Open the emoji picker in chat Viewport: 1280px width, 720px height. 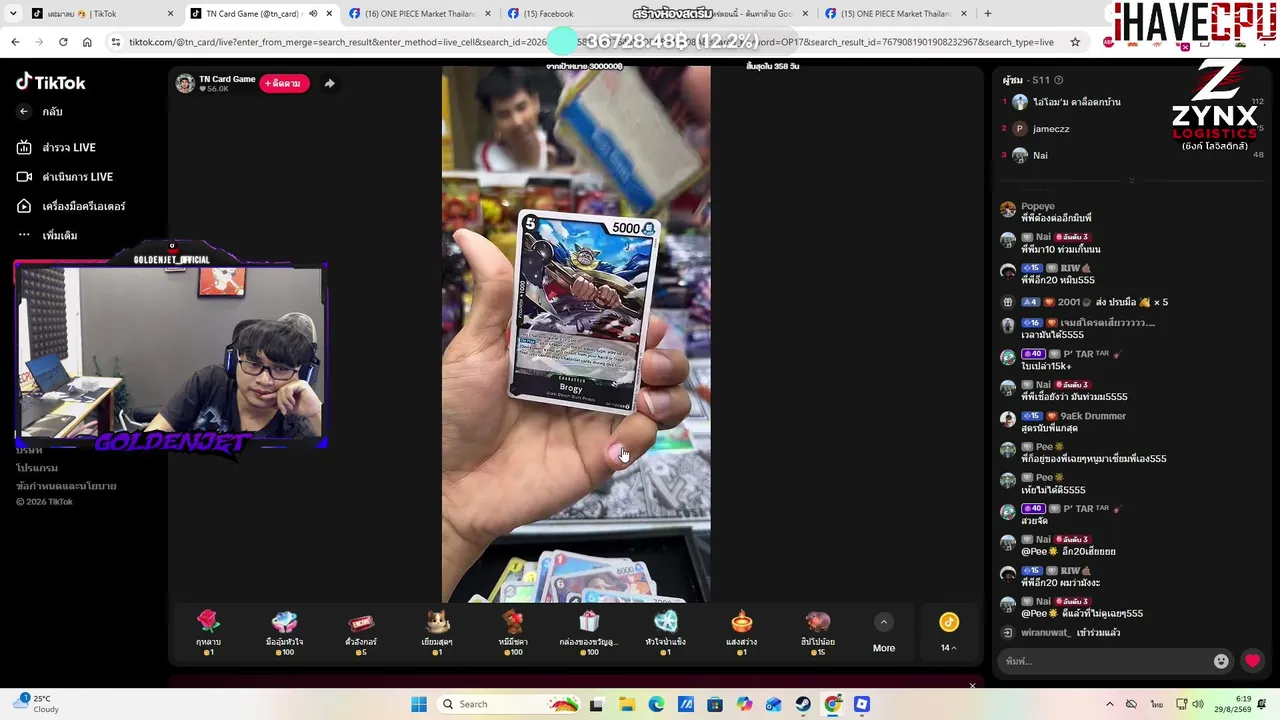tap(1221, 661)
